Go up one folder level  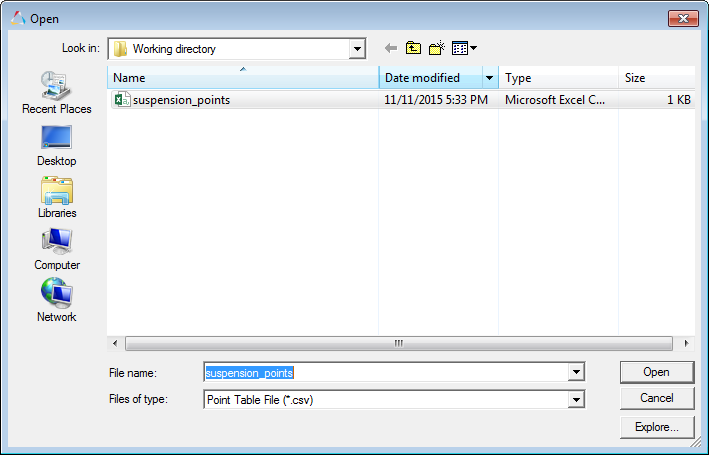click(413, 48)
